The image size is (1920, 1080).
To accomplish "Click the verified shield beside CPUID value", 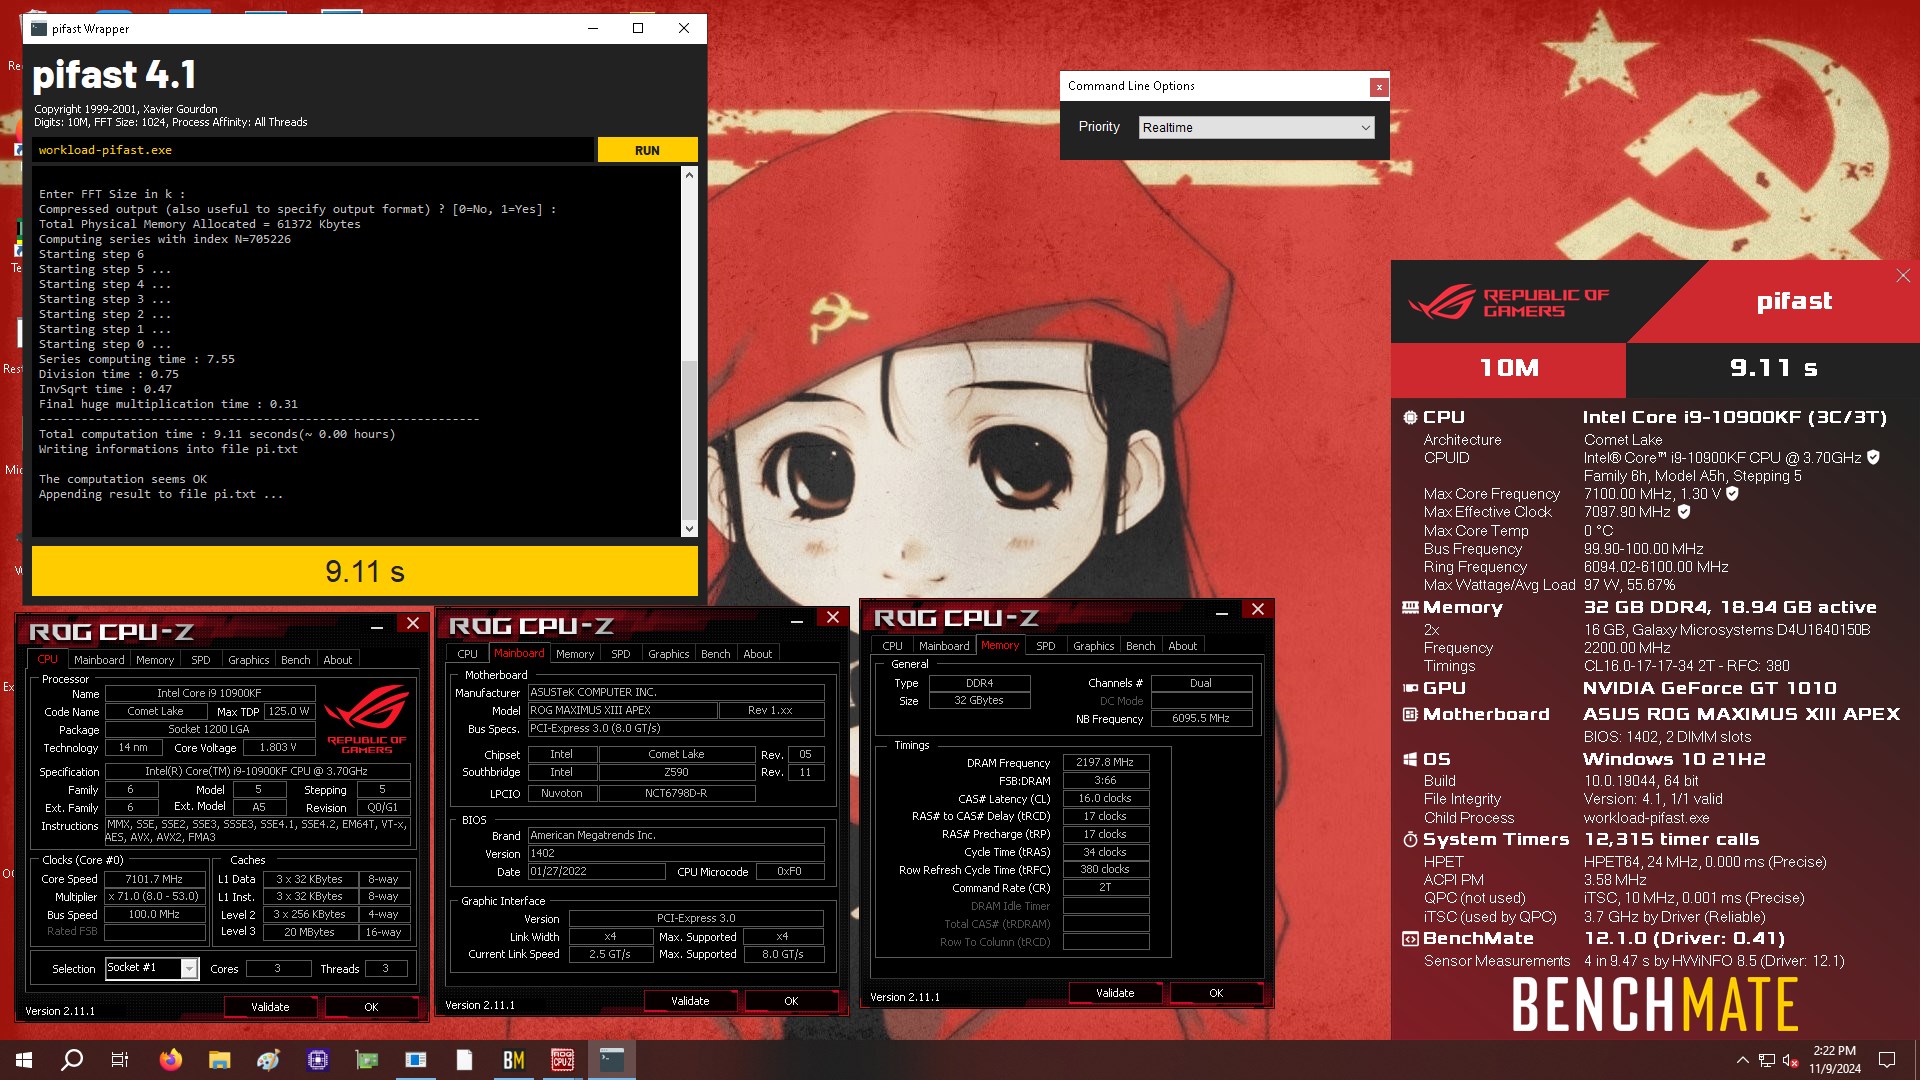I will (1873, 457).
